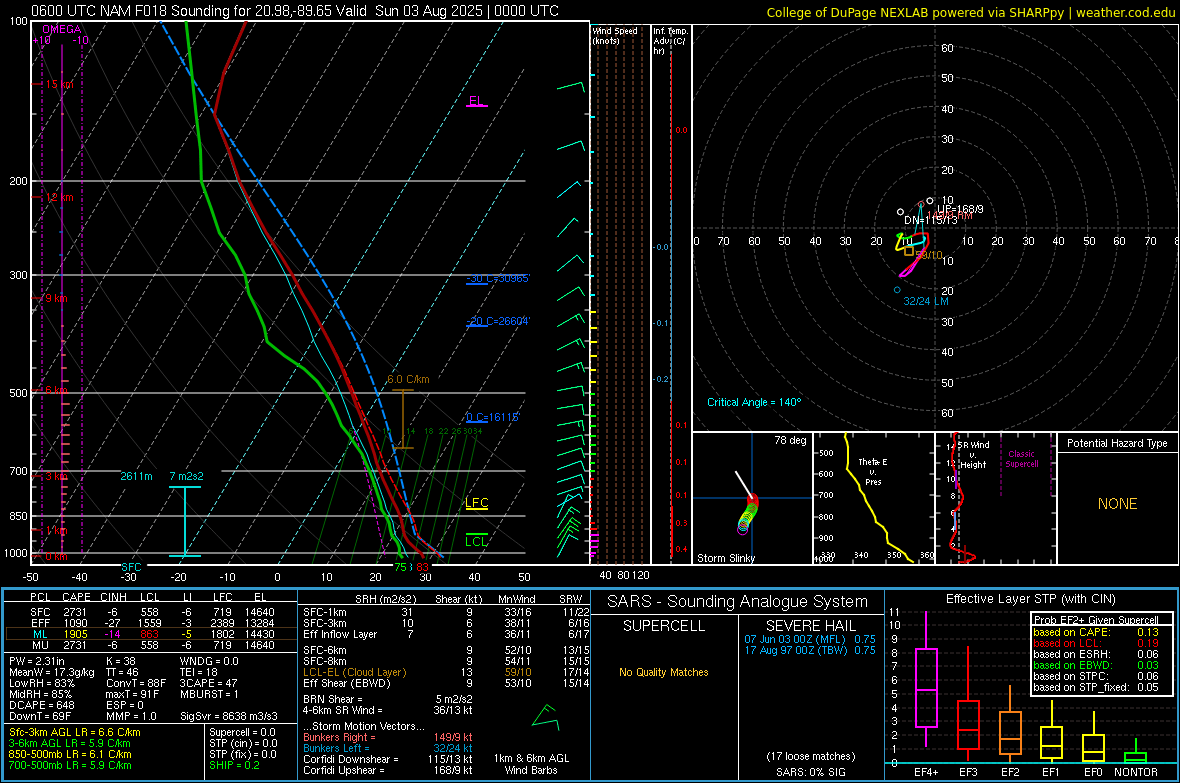Click the NONE hazard type value
This screenshot has width=1180, height=783.
[1118, 504]
